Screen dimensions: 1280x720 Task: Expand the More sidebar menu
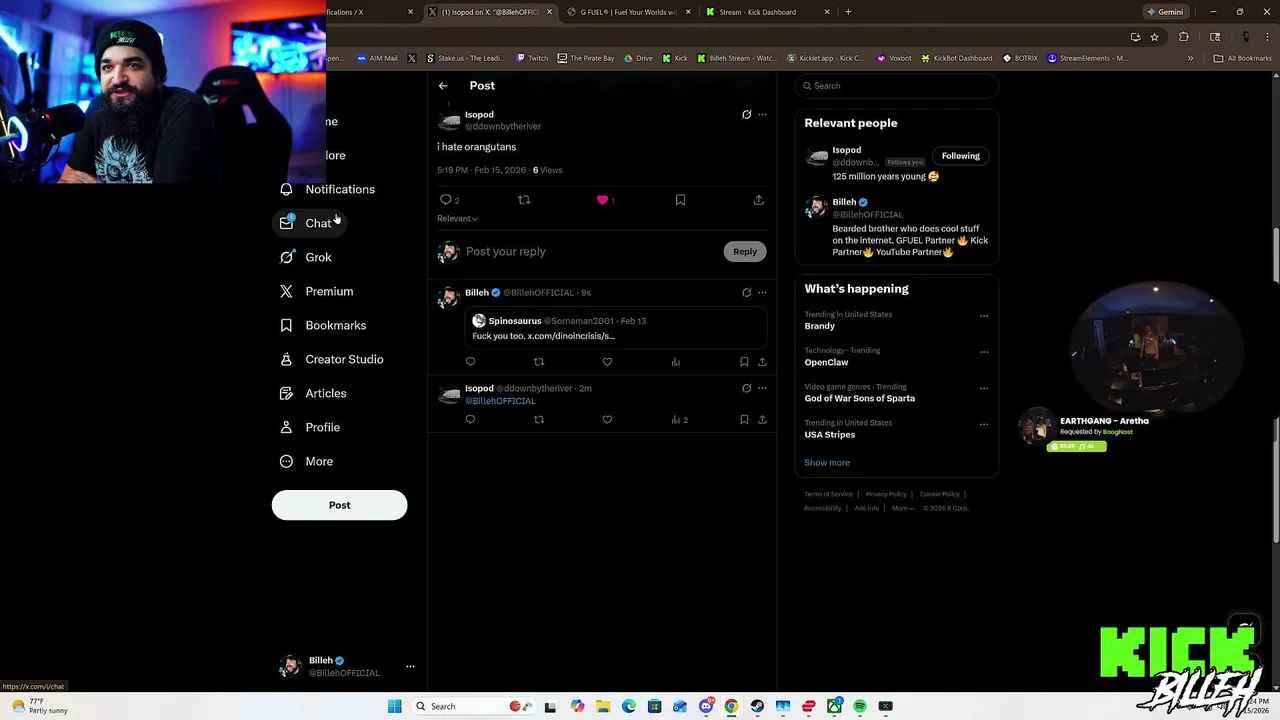[x=307, y=462]
